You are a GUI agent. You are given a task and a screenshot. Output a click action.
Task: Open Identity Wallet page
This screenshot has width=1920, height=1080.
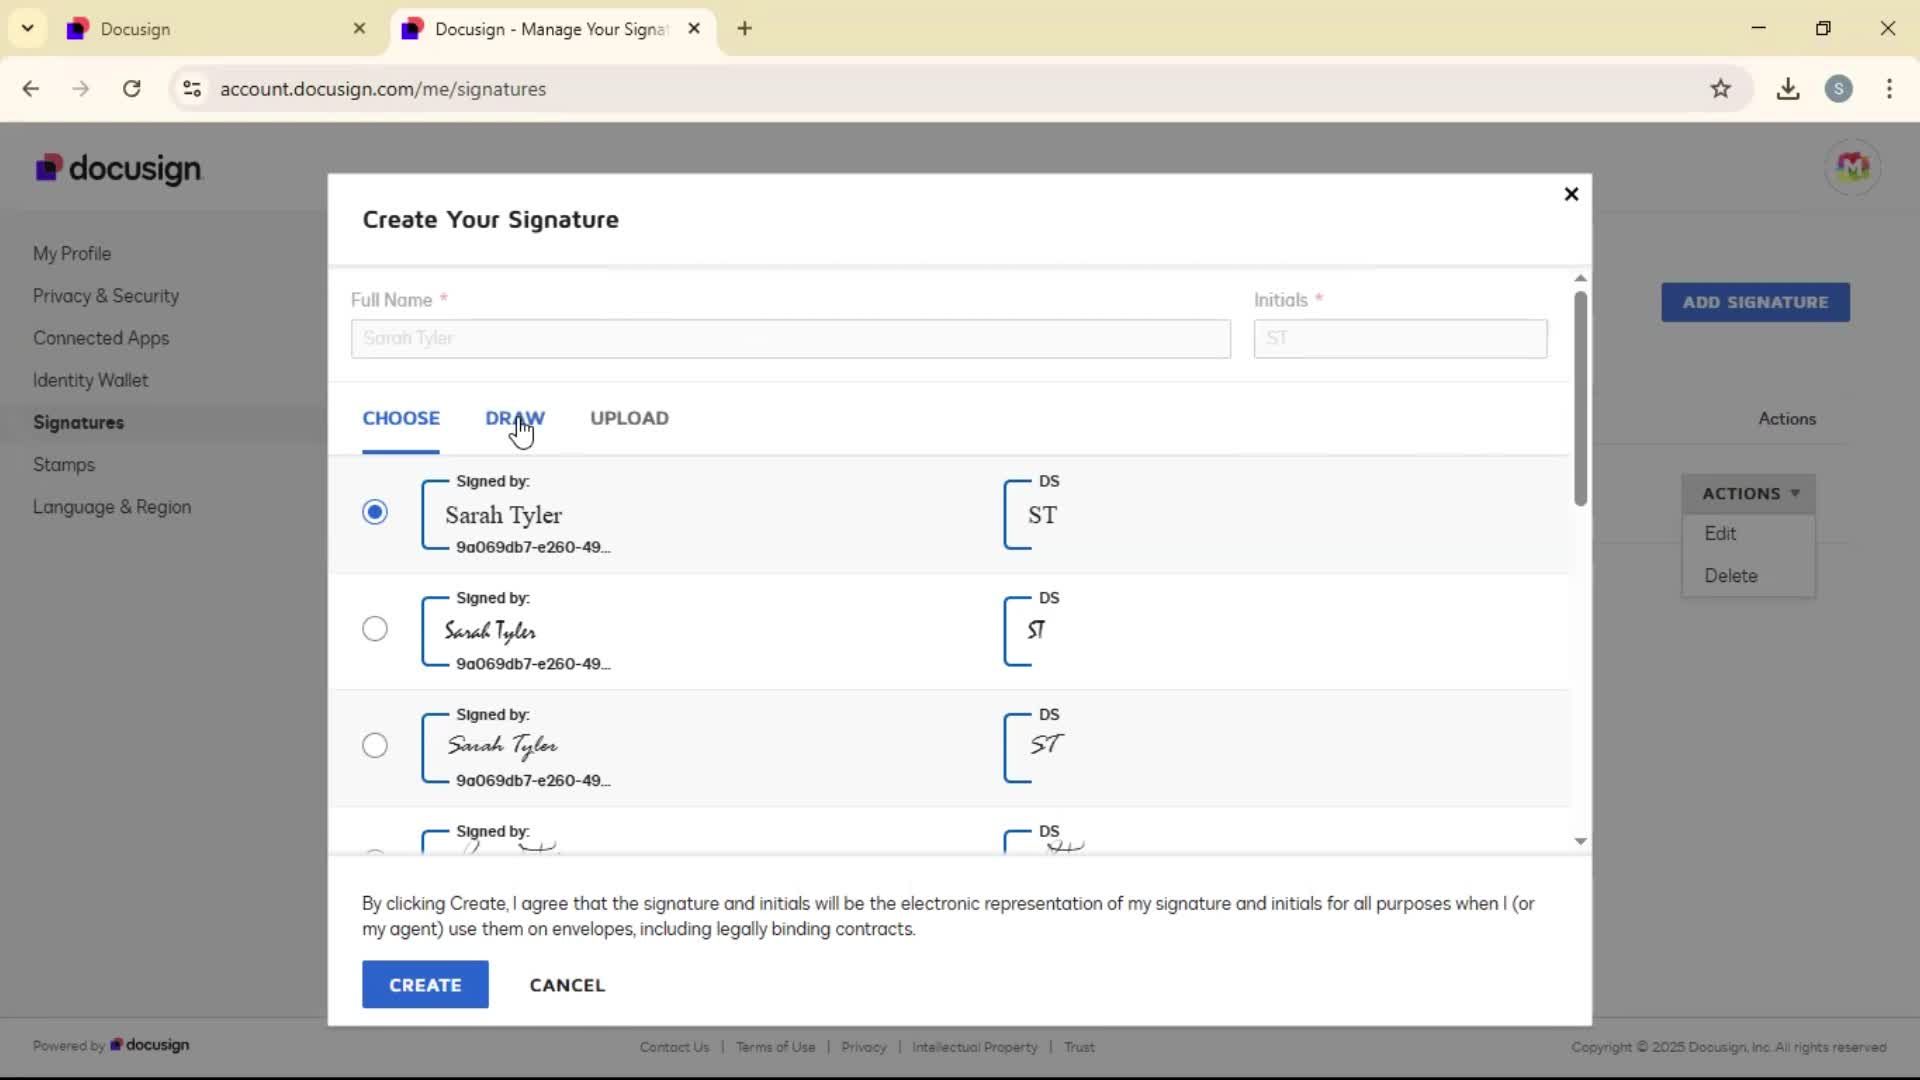point(90,380)
